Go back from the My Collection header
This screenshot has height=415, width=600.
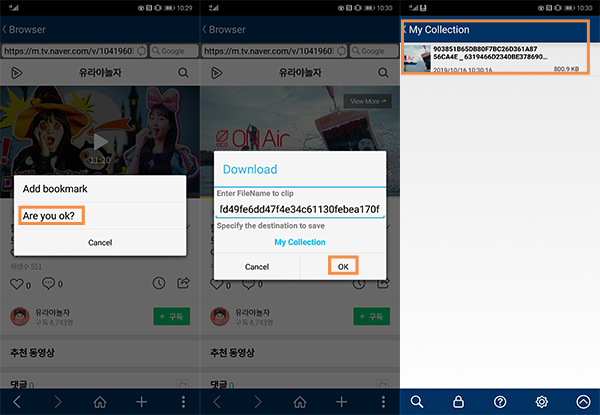click(x=405, y=29)
